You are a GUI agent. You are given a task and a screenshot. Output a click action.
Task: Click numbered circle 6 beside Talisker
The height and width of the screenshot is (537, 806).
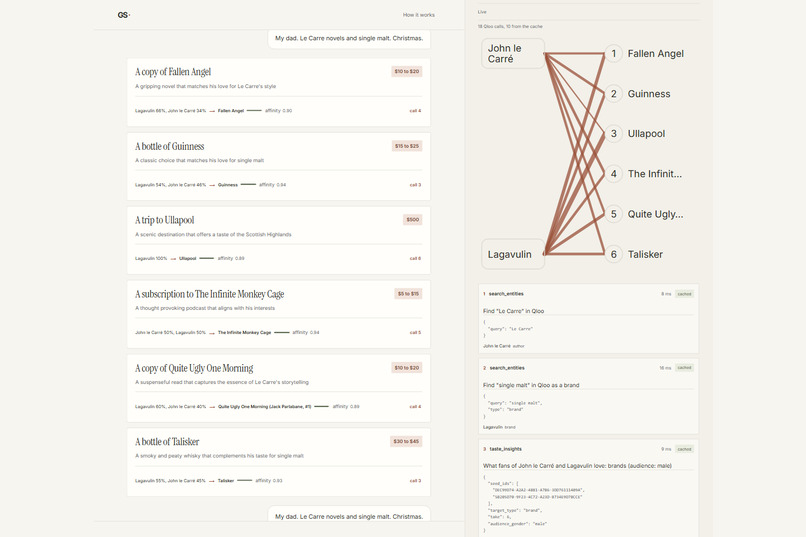[x=613, y=254]
